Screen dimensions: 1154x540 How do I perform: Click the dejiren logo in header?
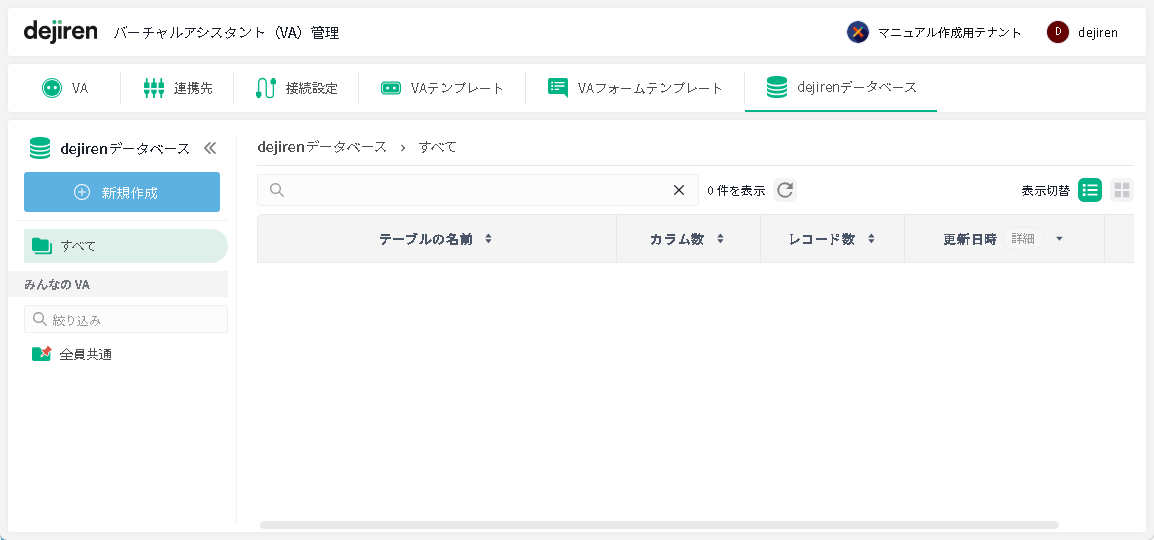point(61,32)
